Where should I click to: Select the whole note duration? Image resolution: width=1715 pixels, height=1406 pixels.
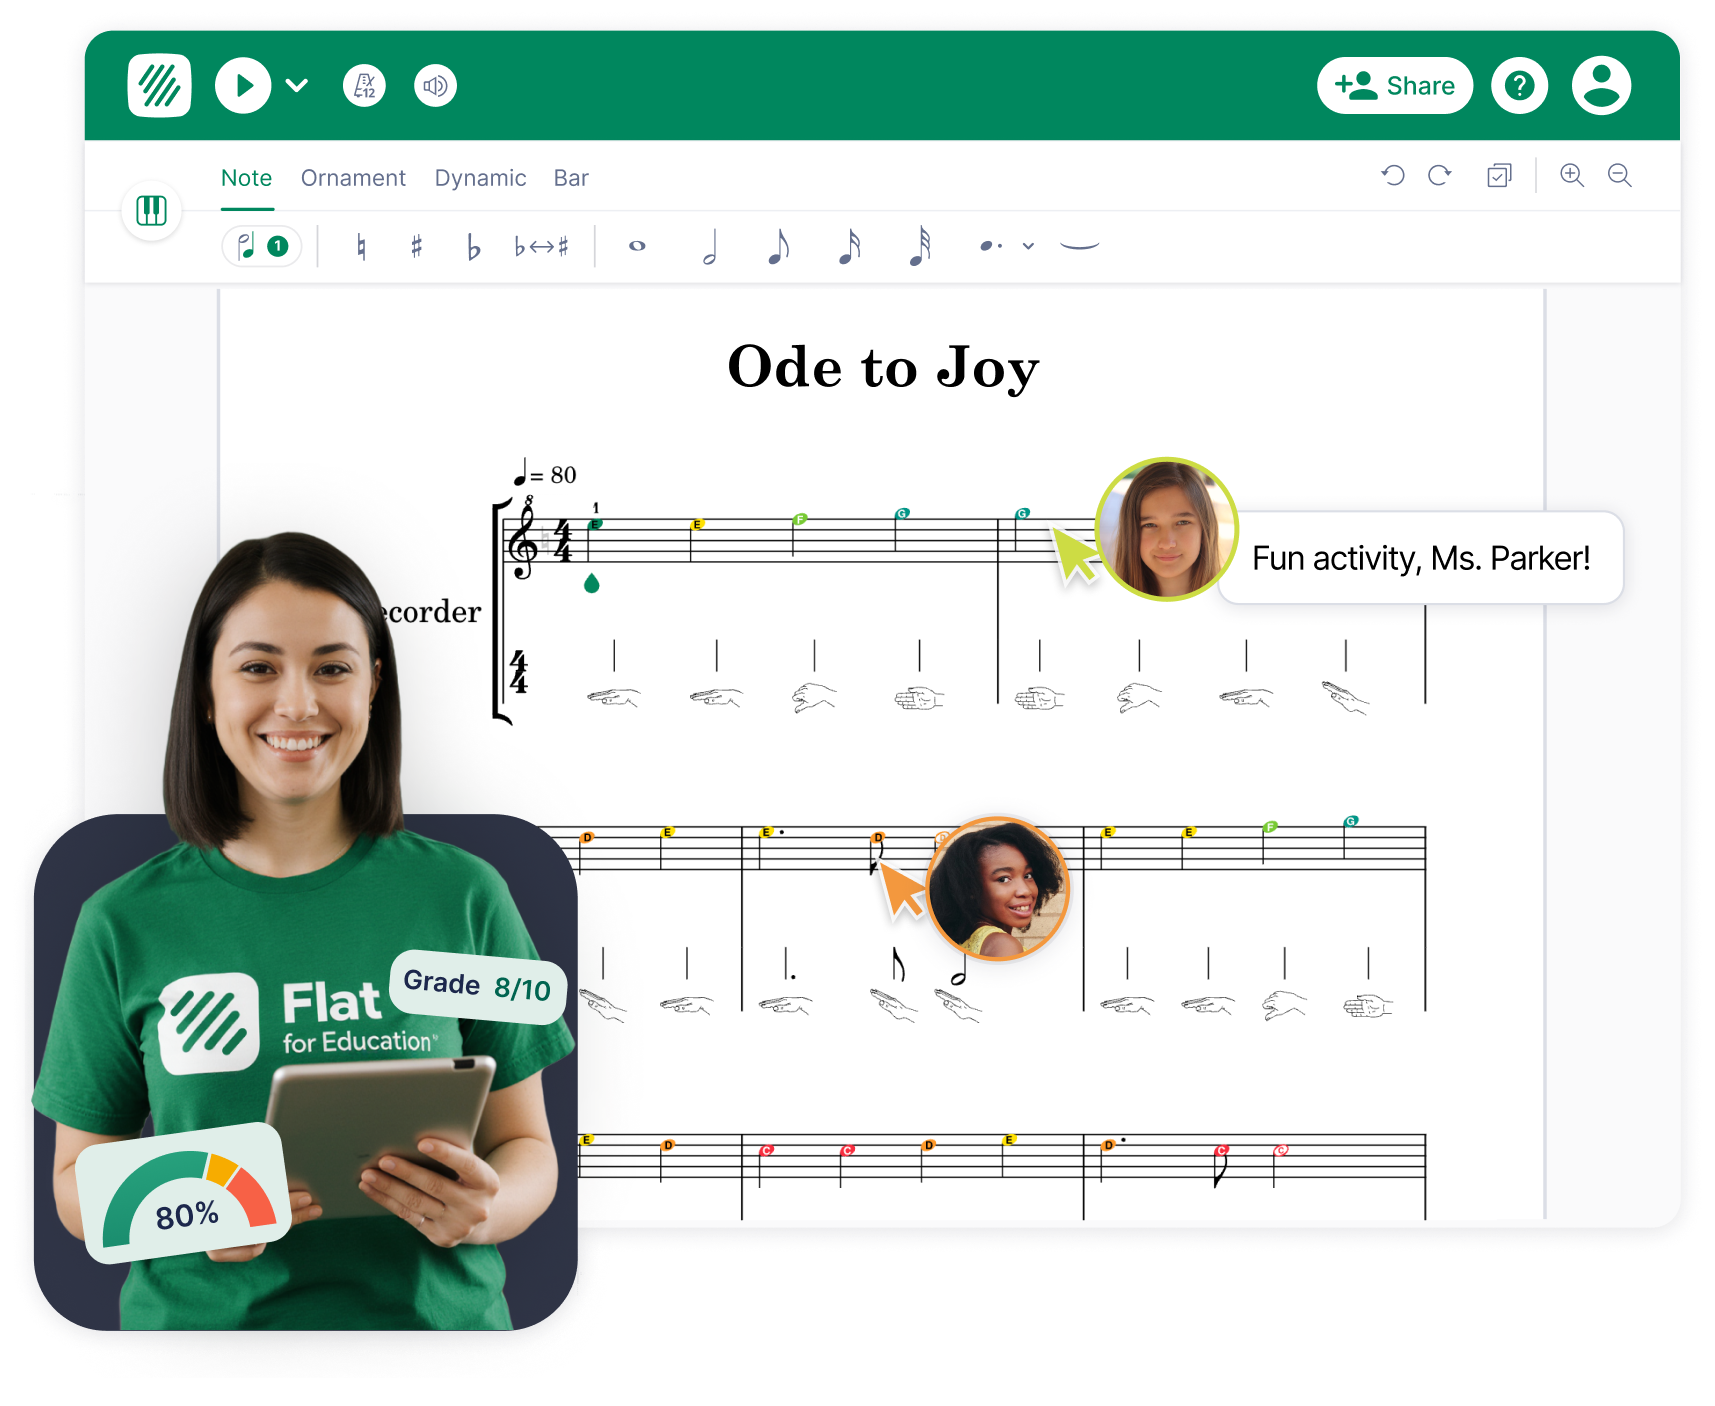pyautogui.click(x=637, y=246)
